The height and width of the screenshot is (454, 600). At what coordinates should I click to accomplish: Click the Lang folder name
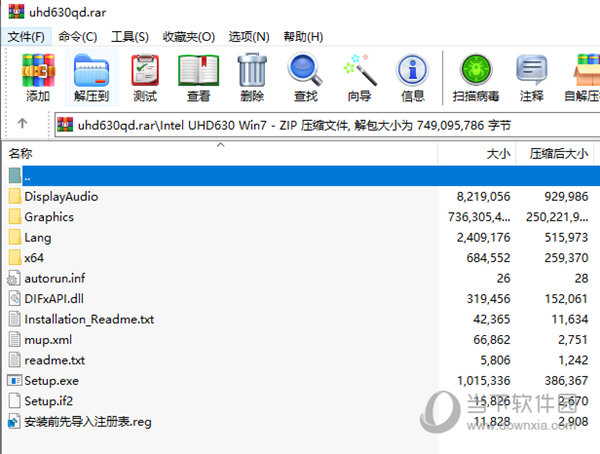click(38, 238)
